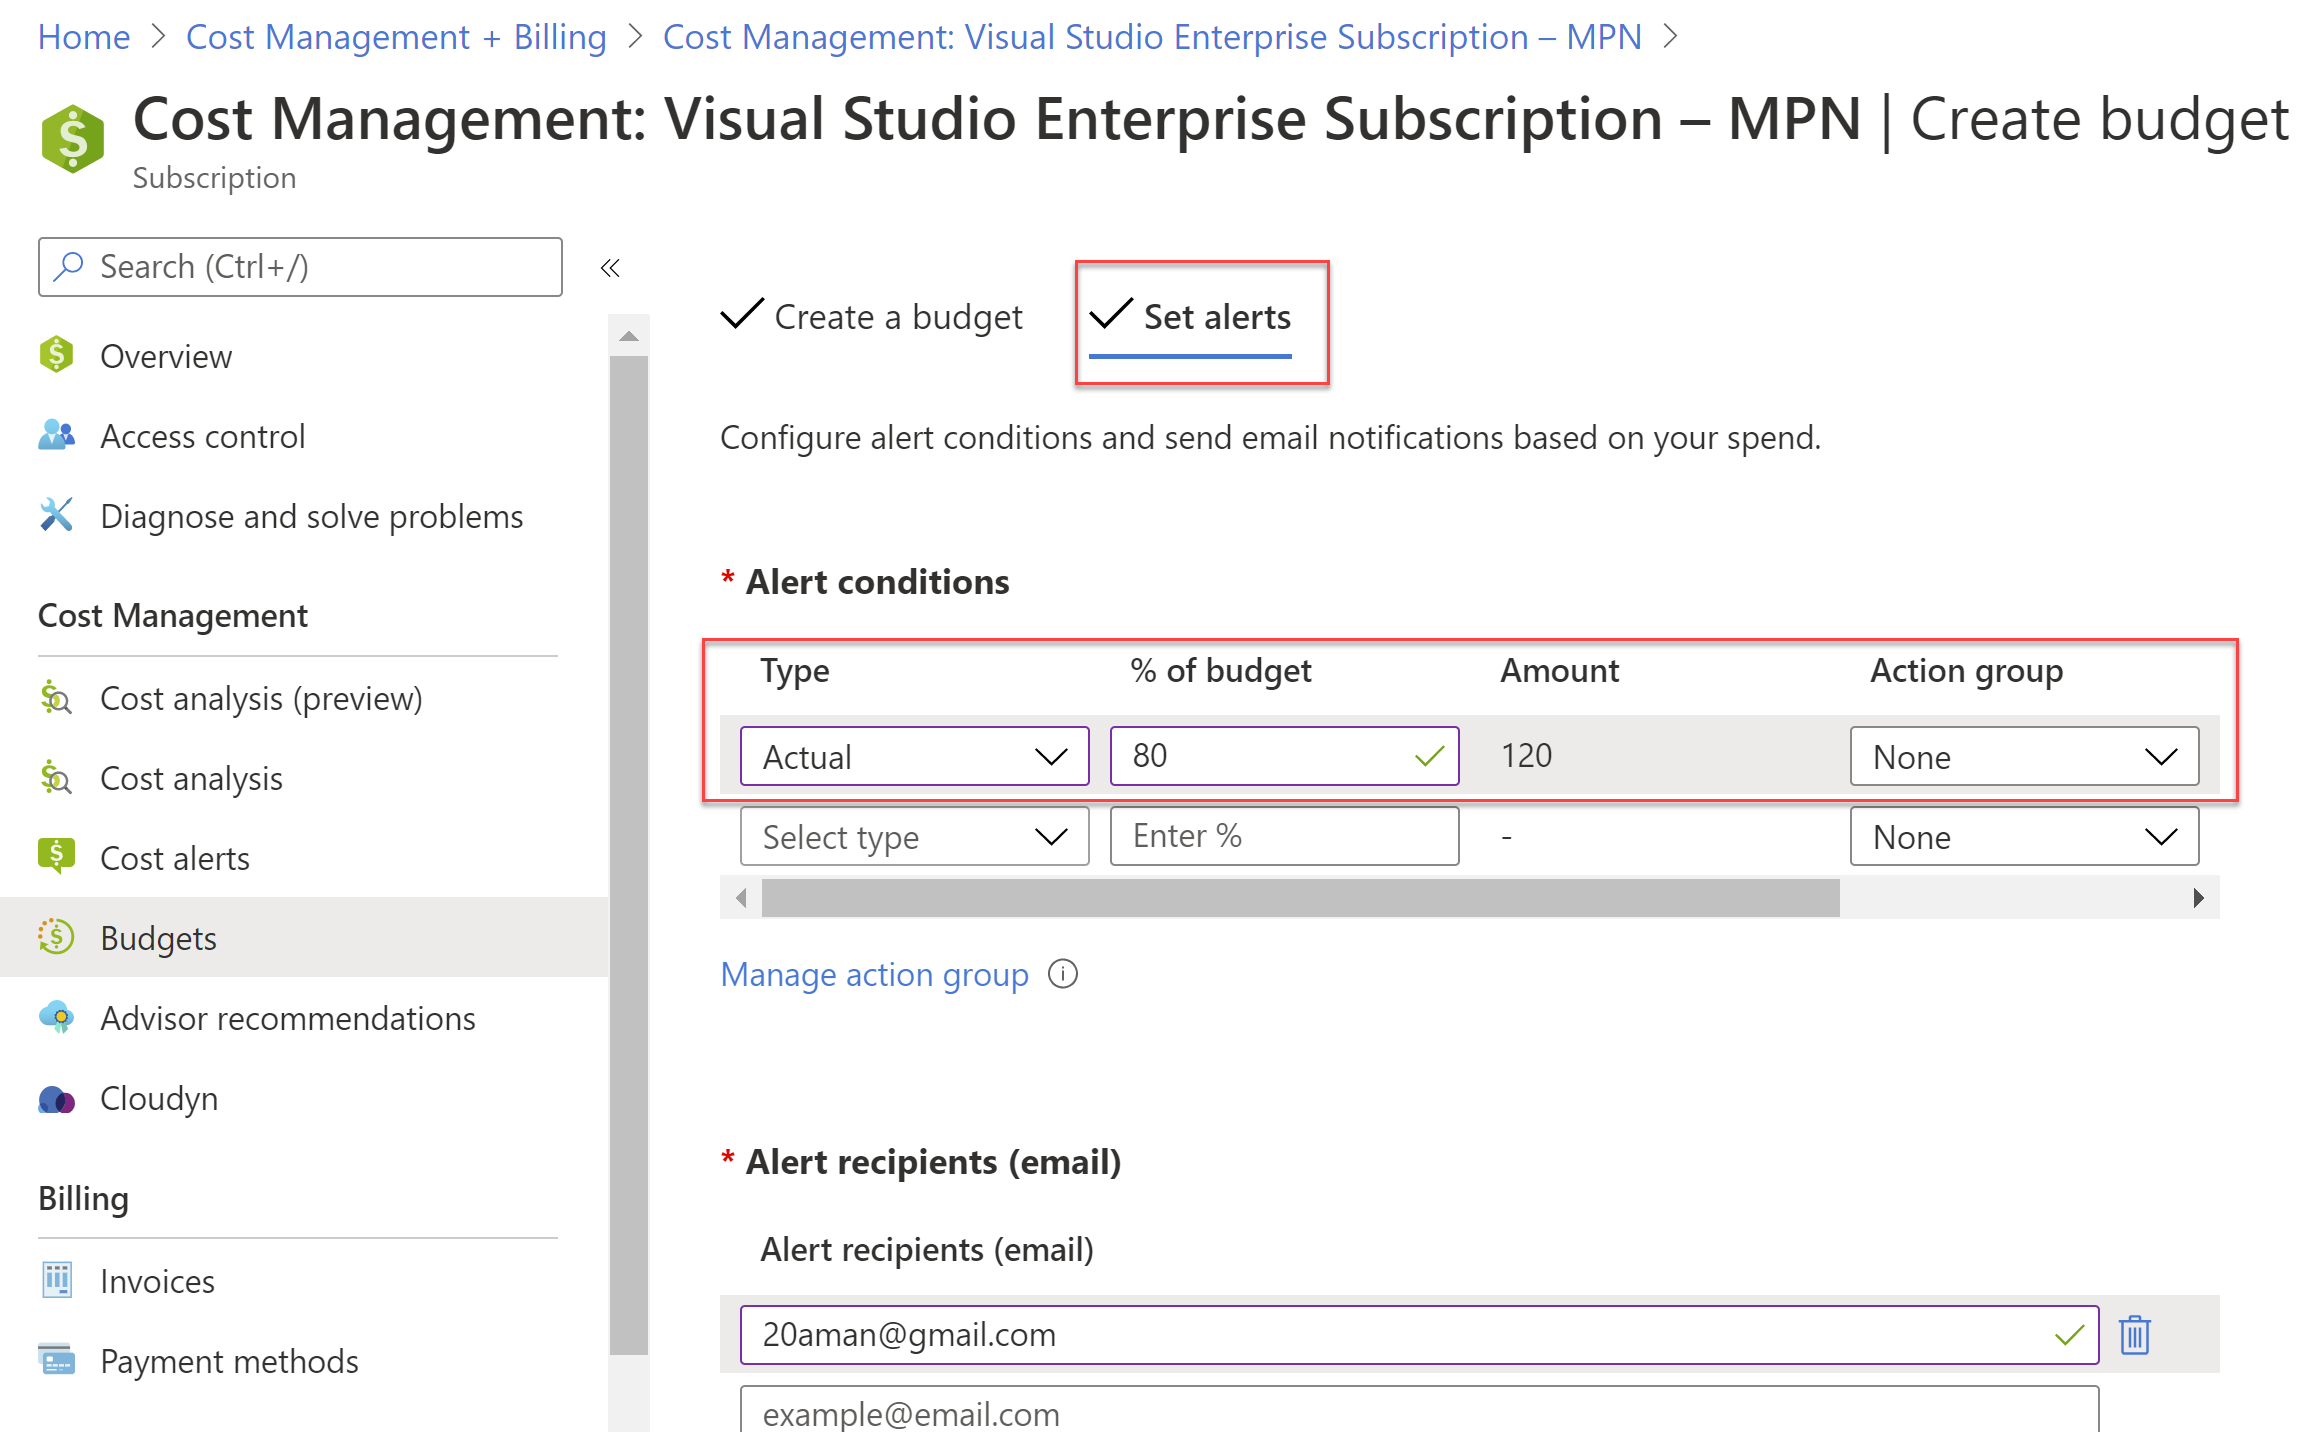Click the Cost analysis (preview) icon
Viewport: 2309px width, 1432px height.
coord(56,697)
